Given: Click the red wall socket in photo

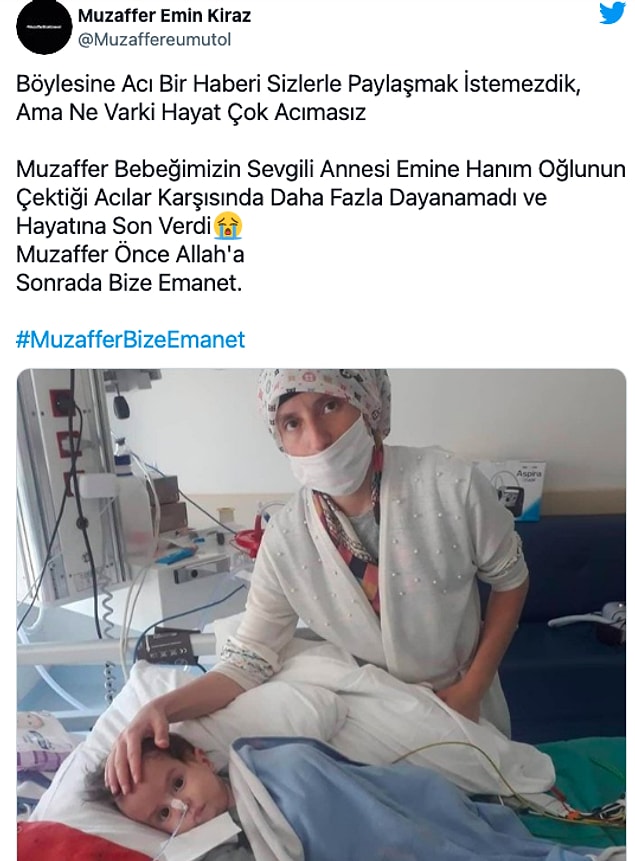Looking at the screenshot, I should click(62, 404).
